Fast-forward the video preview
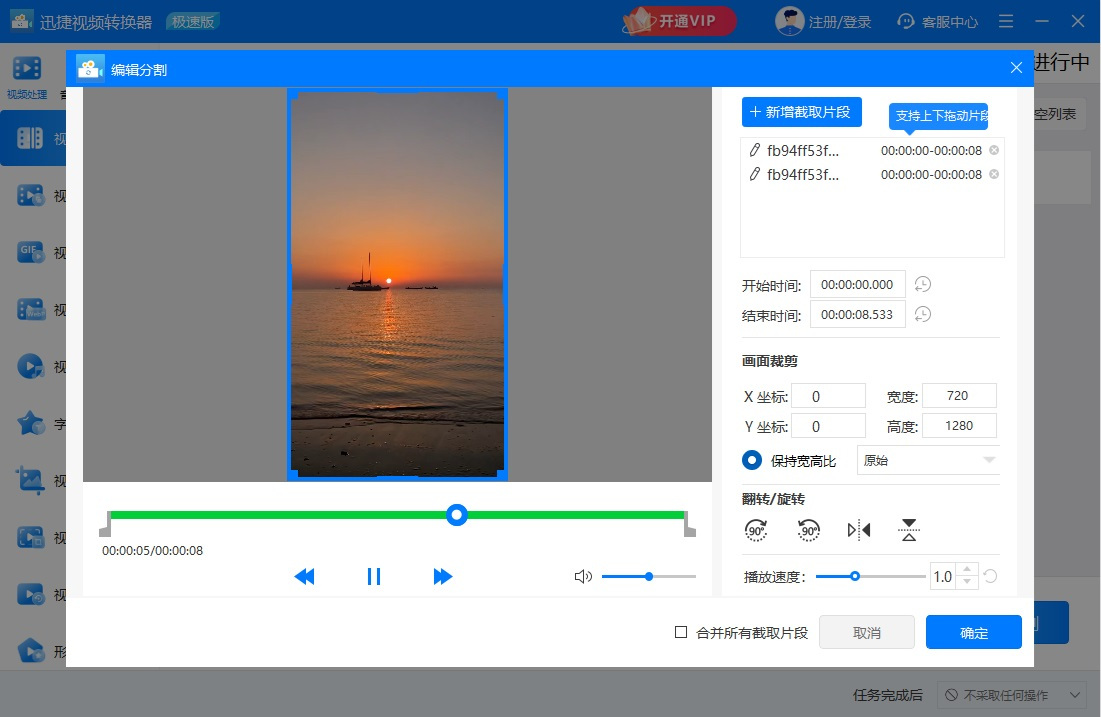This screenshot has width=1101, height=717. 443,576
